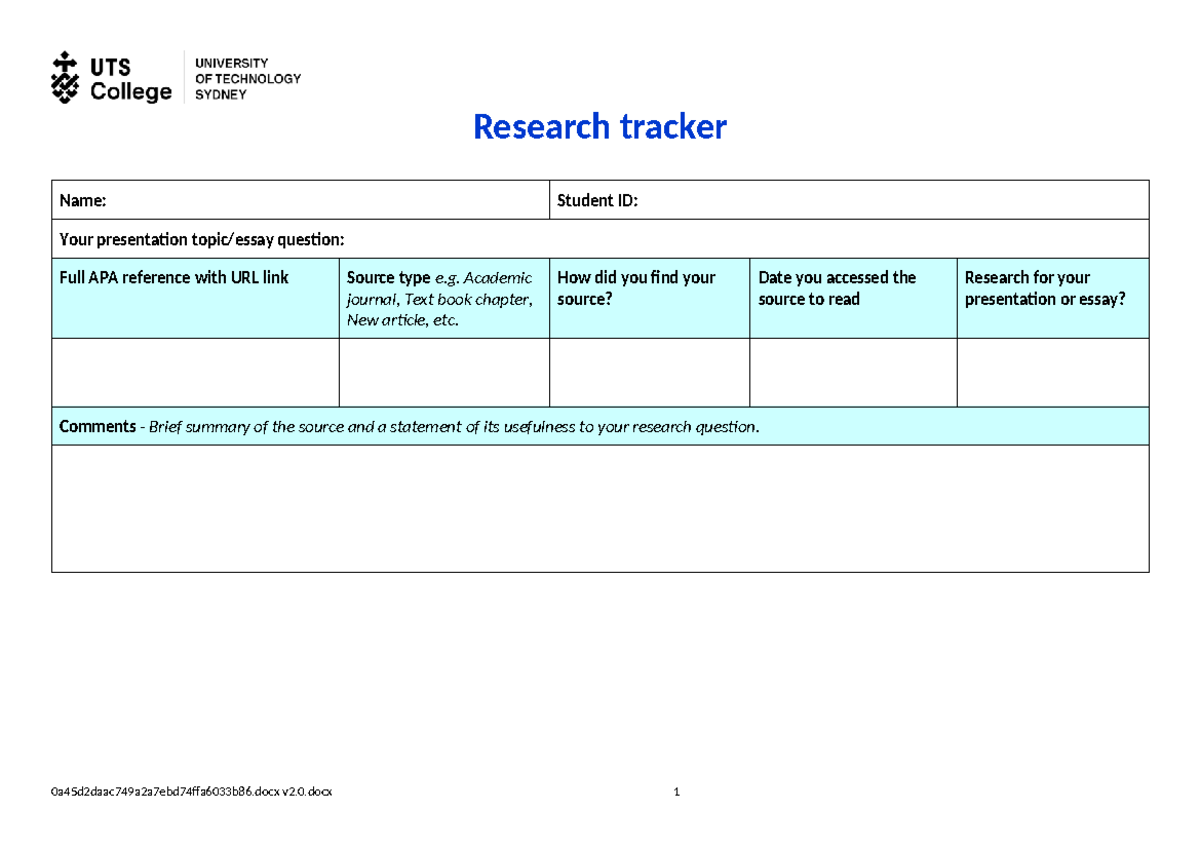Click empty cell under Full APA reference
This screenshot has width=1200, height=849.
[x=196, y=372]
